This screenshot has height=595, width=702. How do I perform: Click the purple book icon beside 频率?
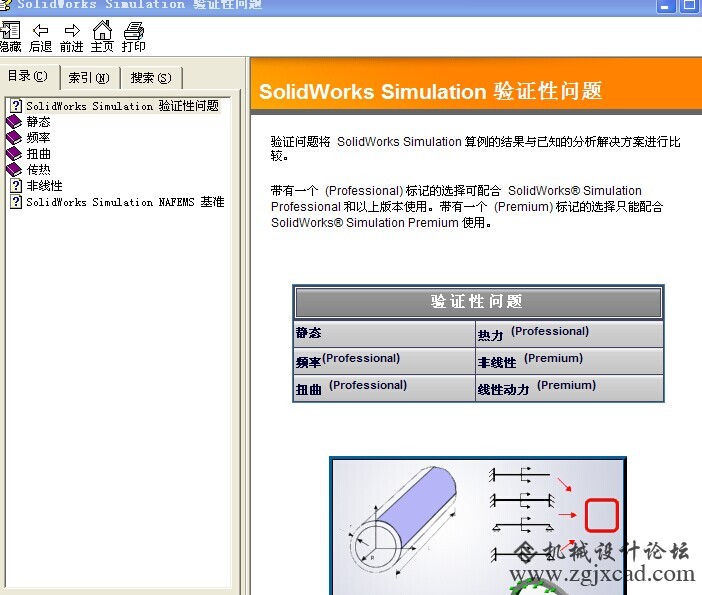tap(14, 137)
